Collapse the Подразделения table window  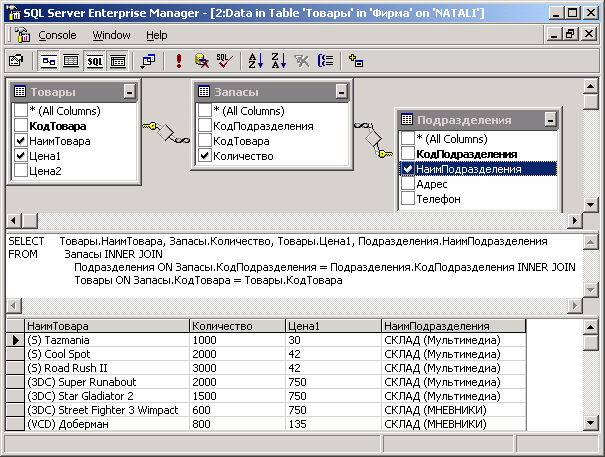[550, 120]
